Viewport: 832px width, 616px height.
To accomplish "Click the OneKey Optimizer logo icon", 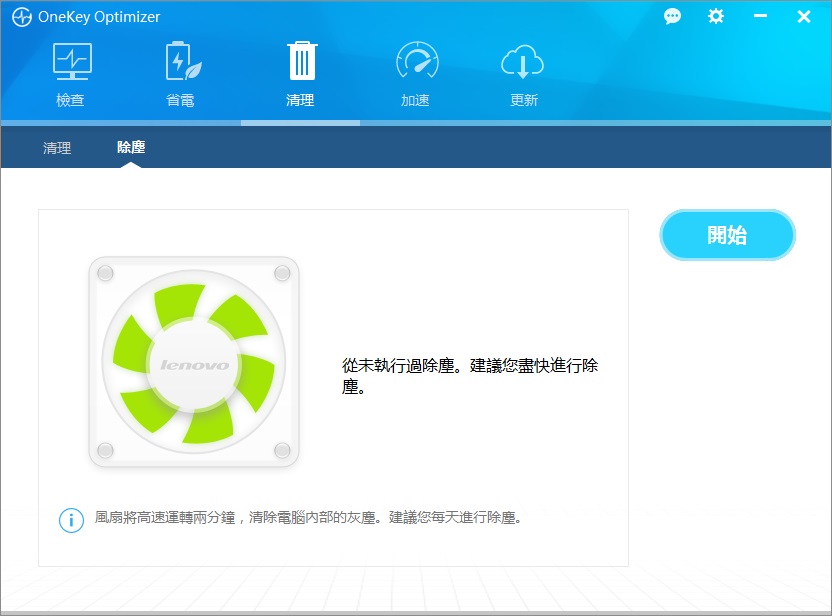I will click(22, 17).
